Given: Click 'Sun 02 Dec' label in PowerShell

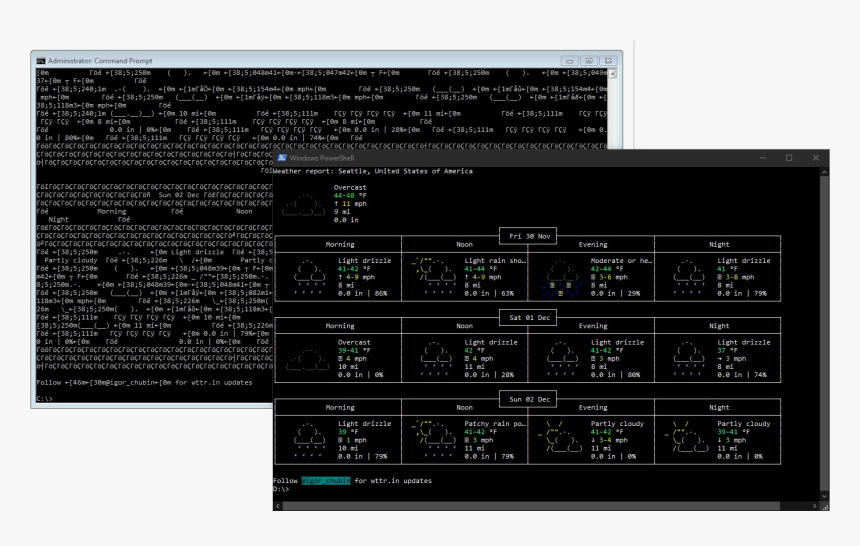Looking at the screenshot, I should pyautogui.click(x=529, y=399).
